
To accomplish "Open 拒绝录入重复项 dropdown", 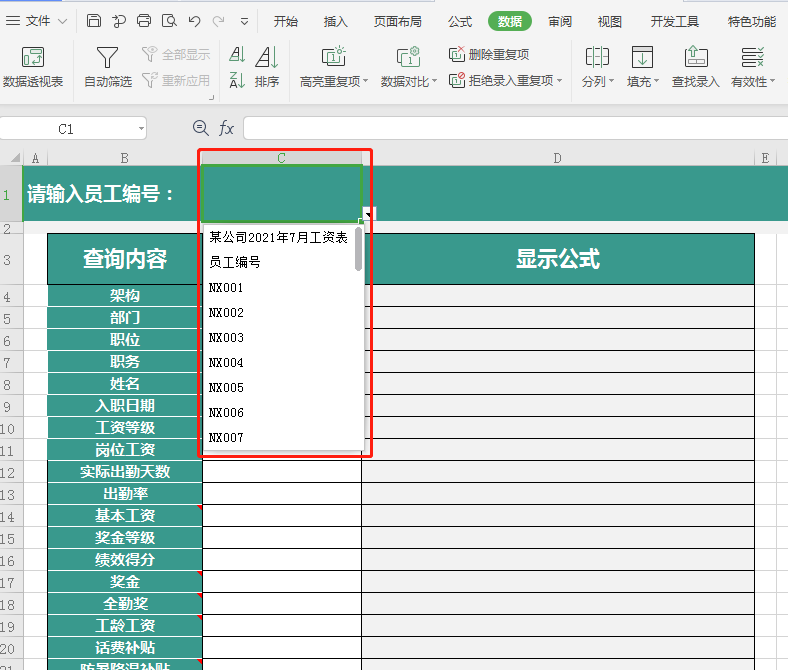I will point(505,80).
